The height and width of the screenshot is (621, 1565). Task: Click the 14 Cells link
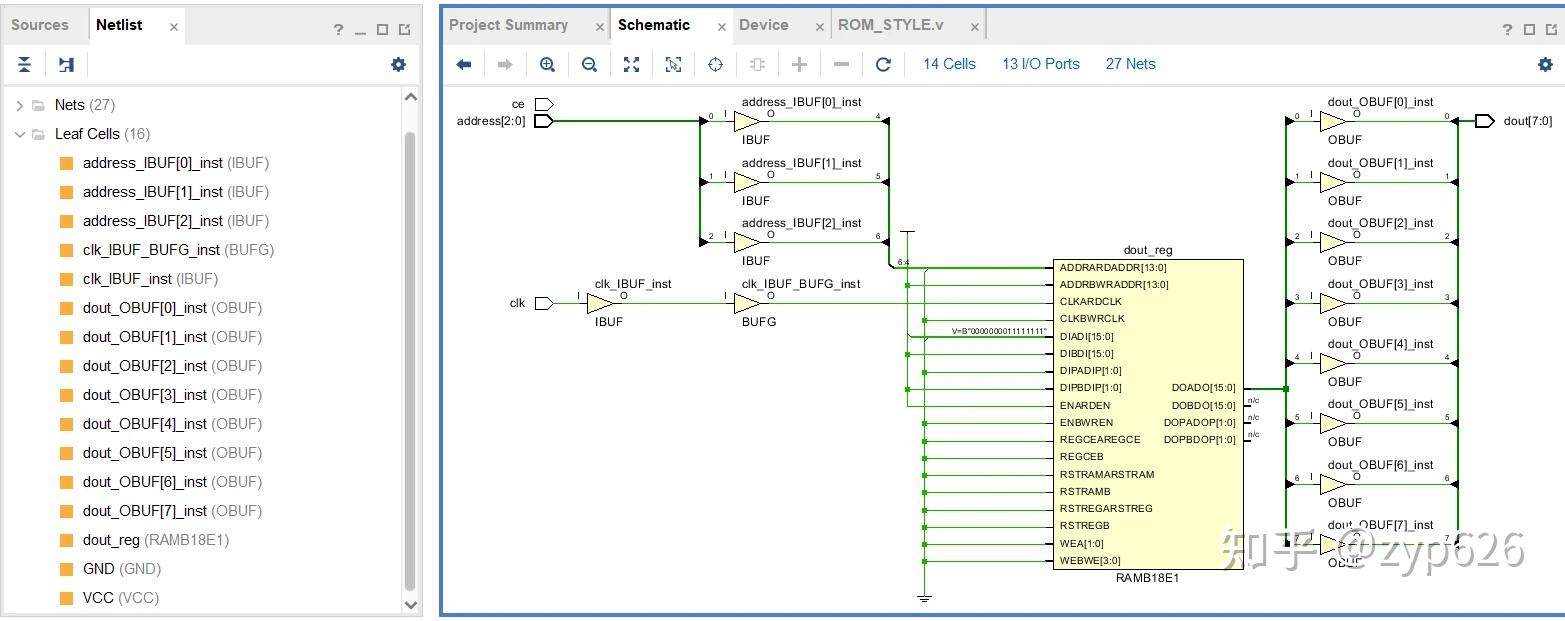coord(949,64)
